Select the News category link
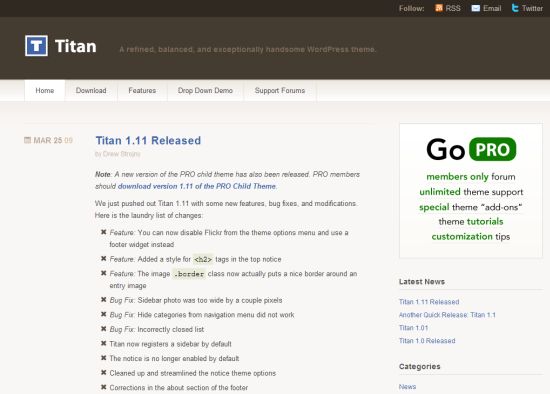Viewport: 550px width, 394px height. pos(407,387)
